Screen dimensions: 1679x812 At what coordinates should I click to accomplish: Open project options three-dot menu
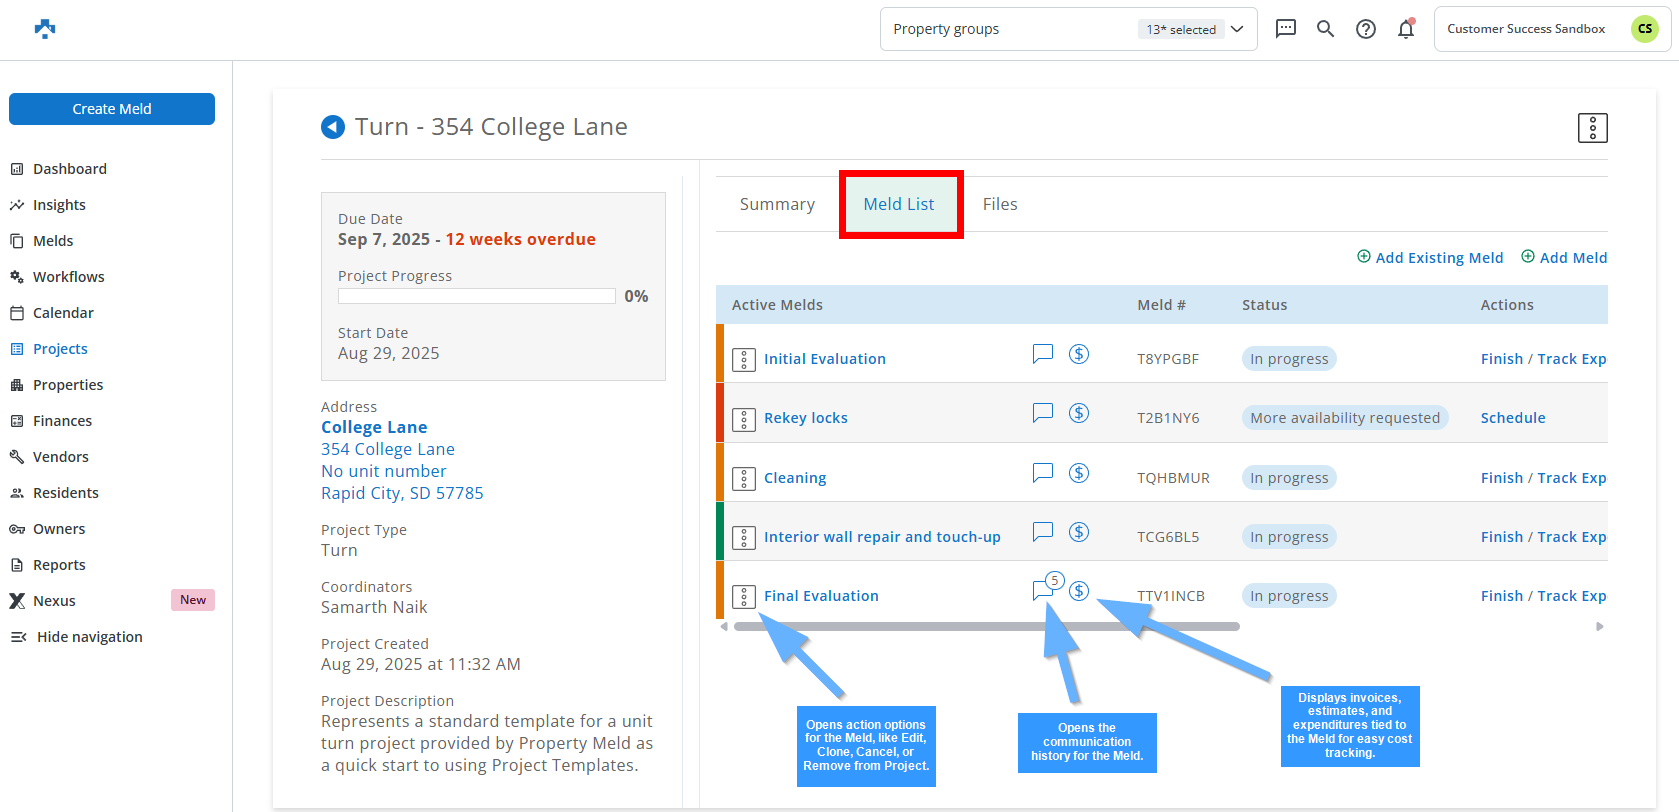tap(1592, 128)
